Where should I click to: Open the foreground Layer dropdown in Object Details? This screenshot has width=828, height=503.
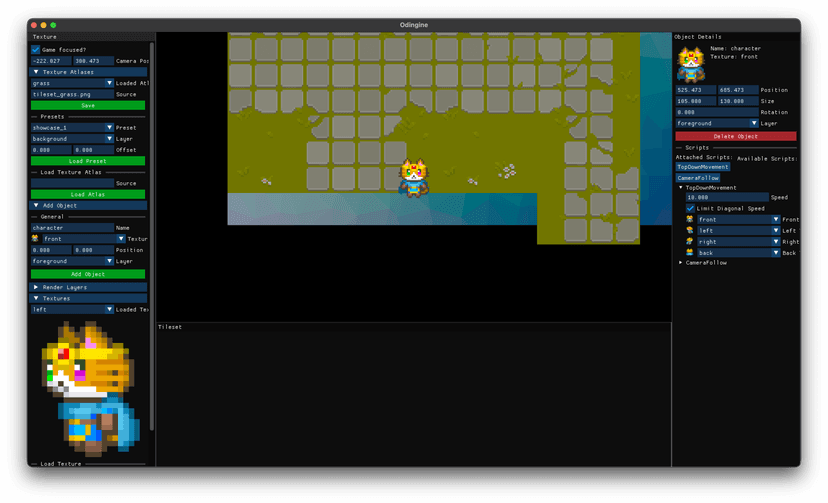716,123
